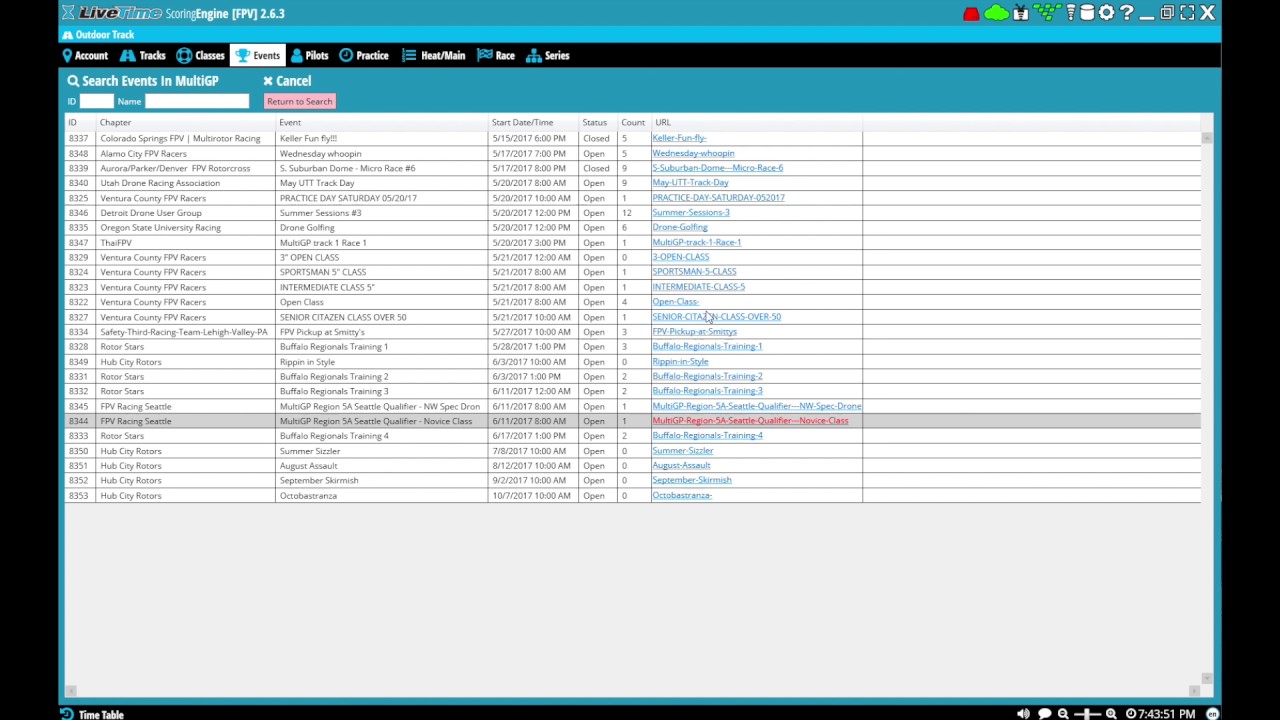Select the Detroit Drone User Group row
The width and height of the screenshot is (1280, 720).
632,213
